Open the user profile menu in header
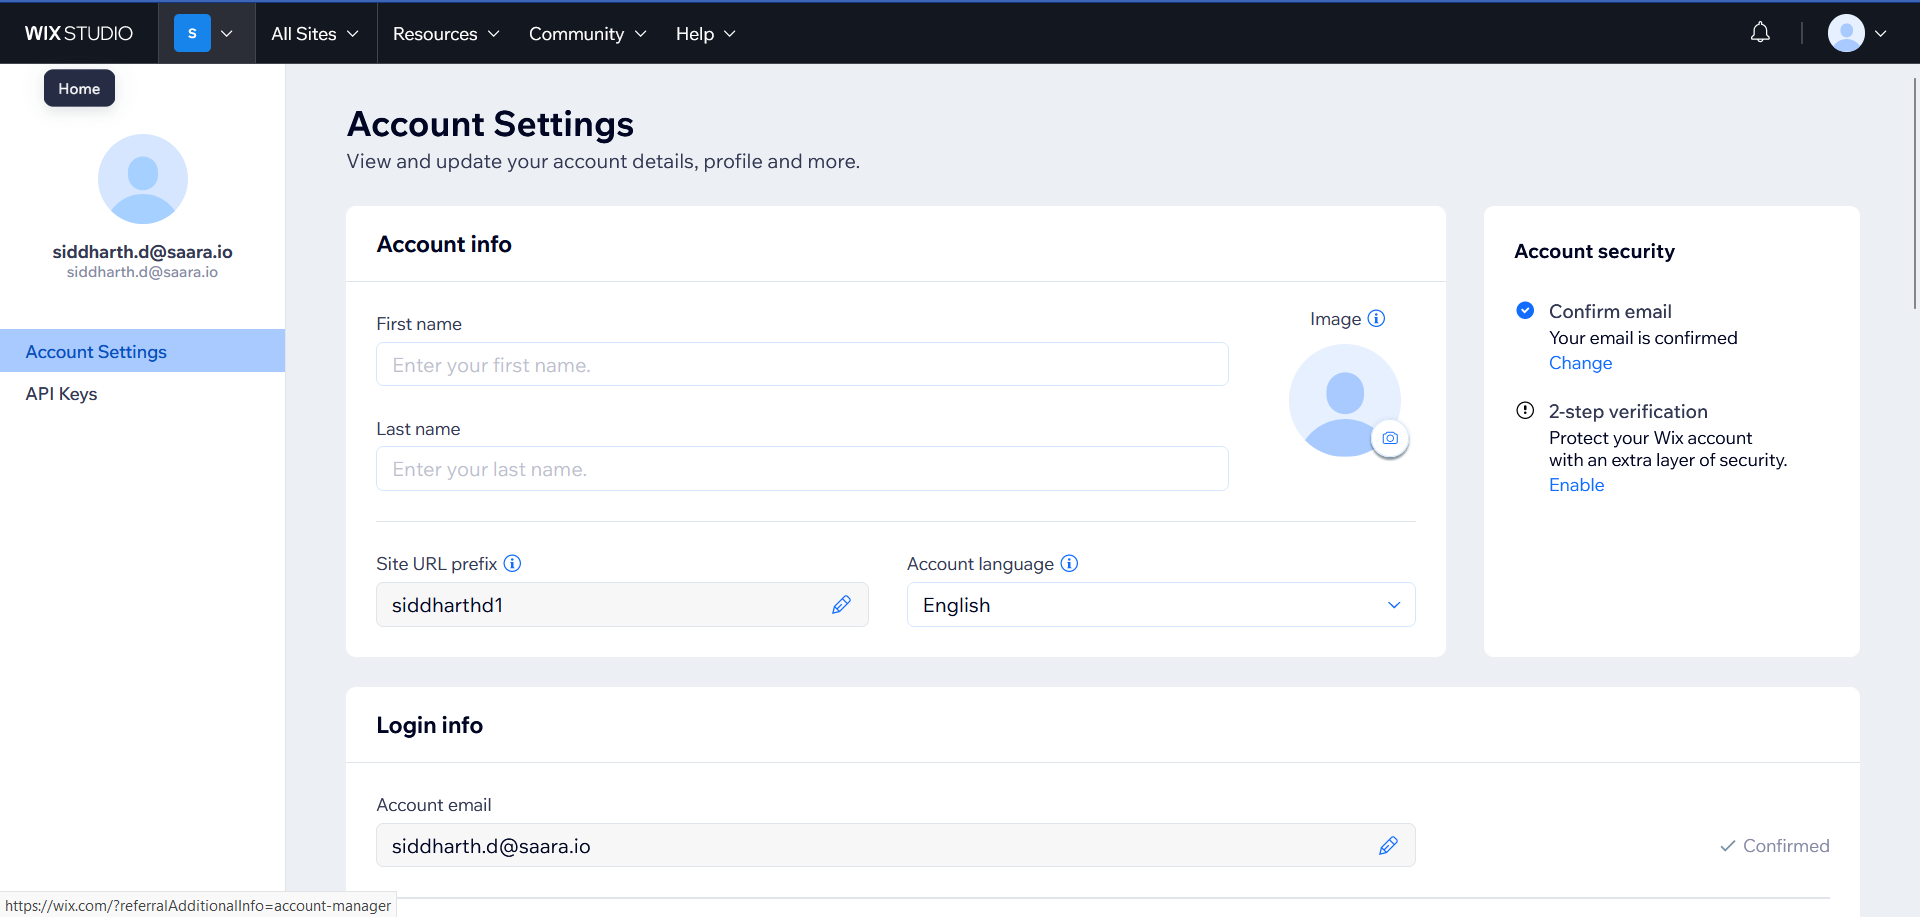The width and height of the screenshot is (1920, 917). click(1857, 33)
